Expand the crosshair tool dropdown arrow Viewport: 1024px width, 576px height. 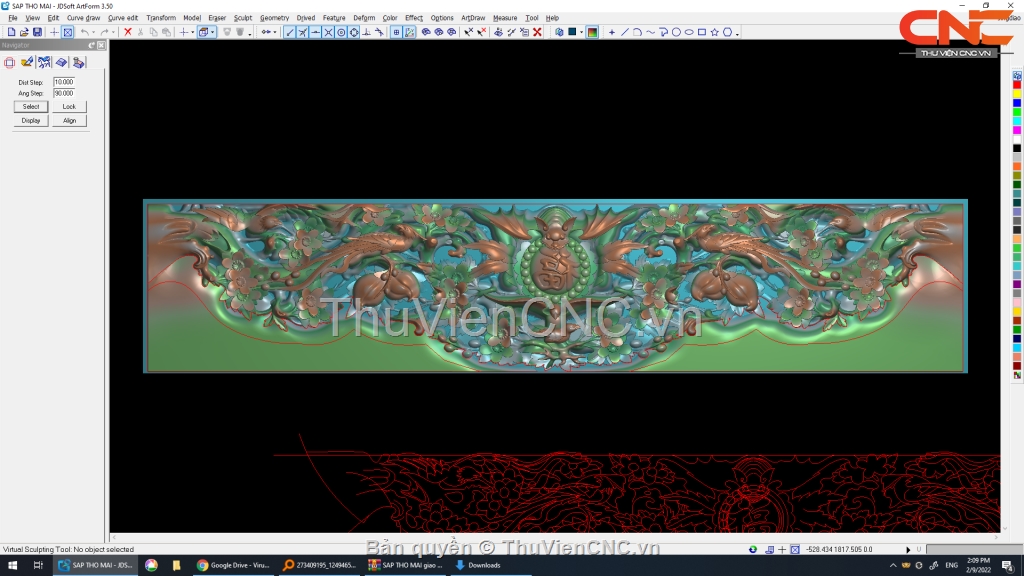193,32
